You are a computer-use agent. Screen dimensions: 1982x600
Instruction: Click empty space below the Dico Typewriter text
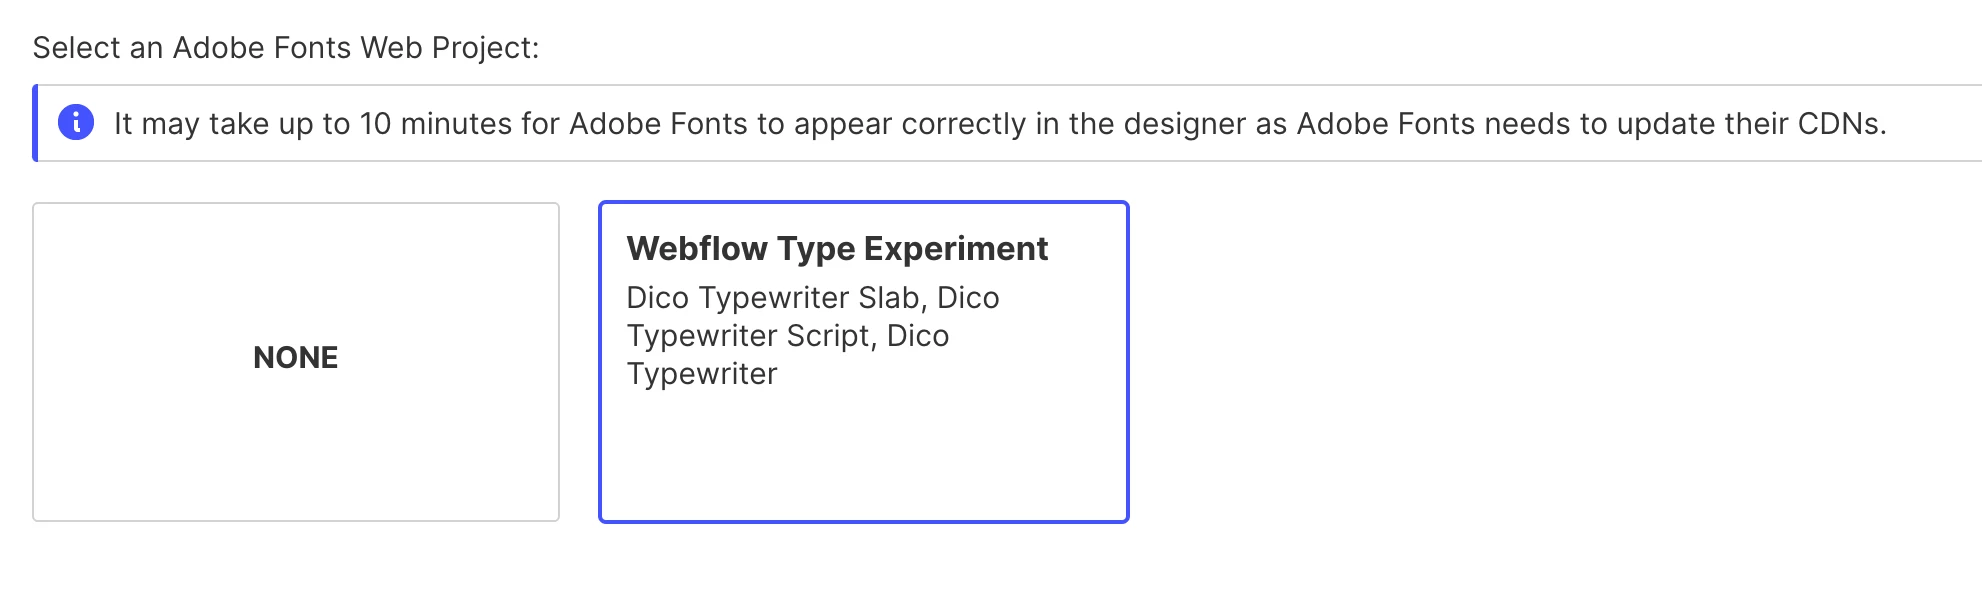(x=862, y=455)
